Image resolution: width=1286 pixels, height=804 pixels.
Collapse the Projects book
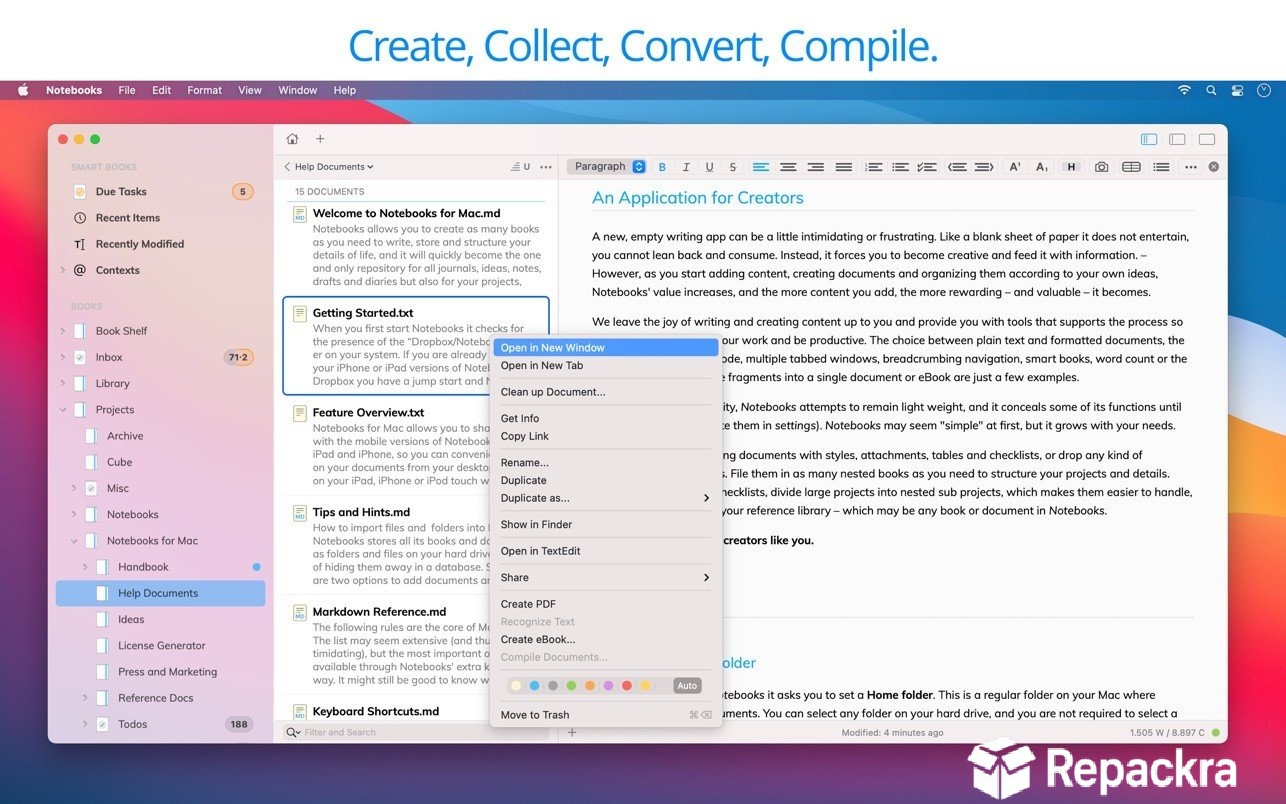(x=63, y=410)
